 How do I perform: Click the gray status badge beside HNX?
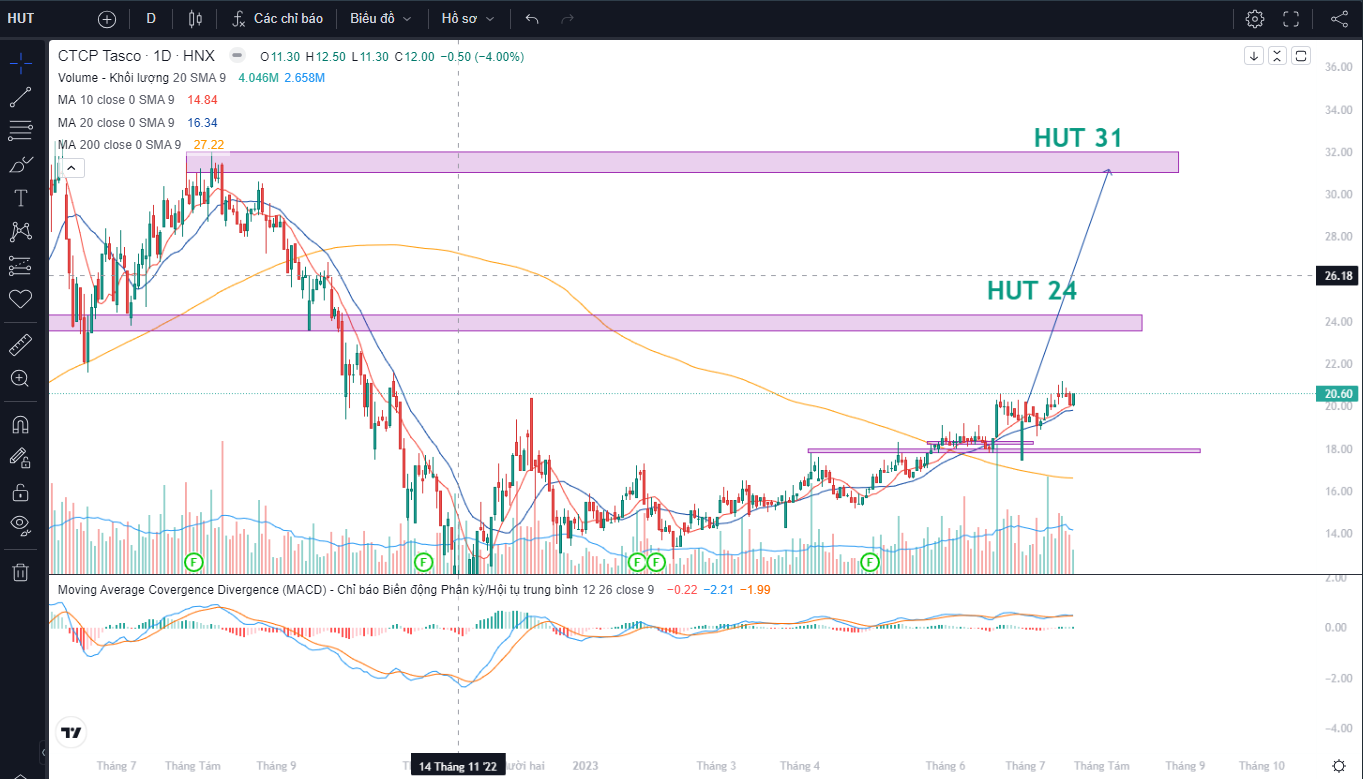tap(237, 56)
